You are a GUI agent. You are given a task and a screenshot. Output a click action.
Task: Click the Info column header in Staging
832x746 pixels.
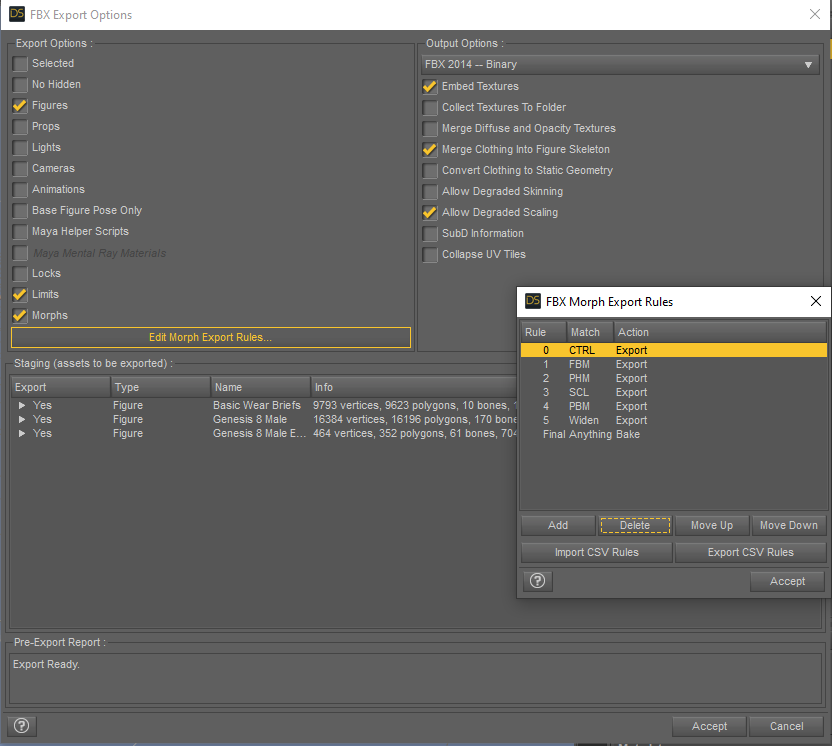click(413, 387)
